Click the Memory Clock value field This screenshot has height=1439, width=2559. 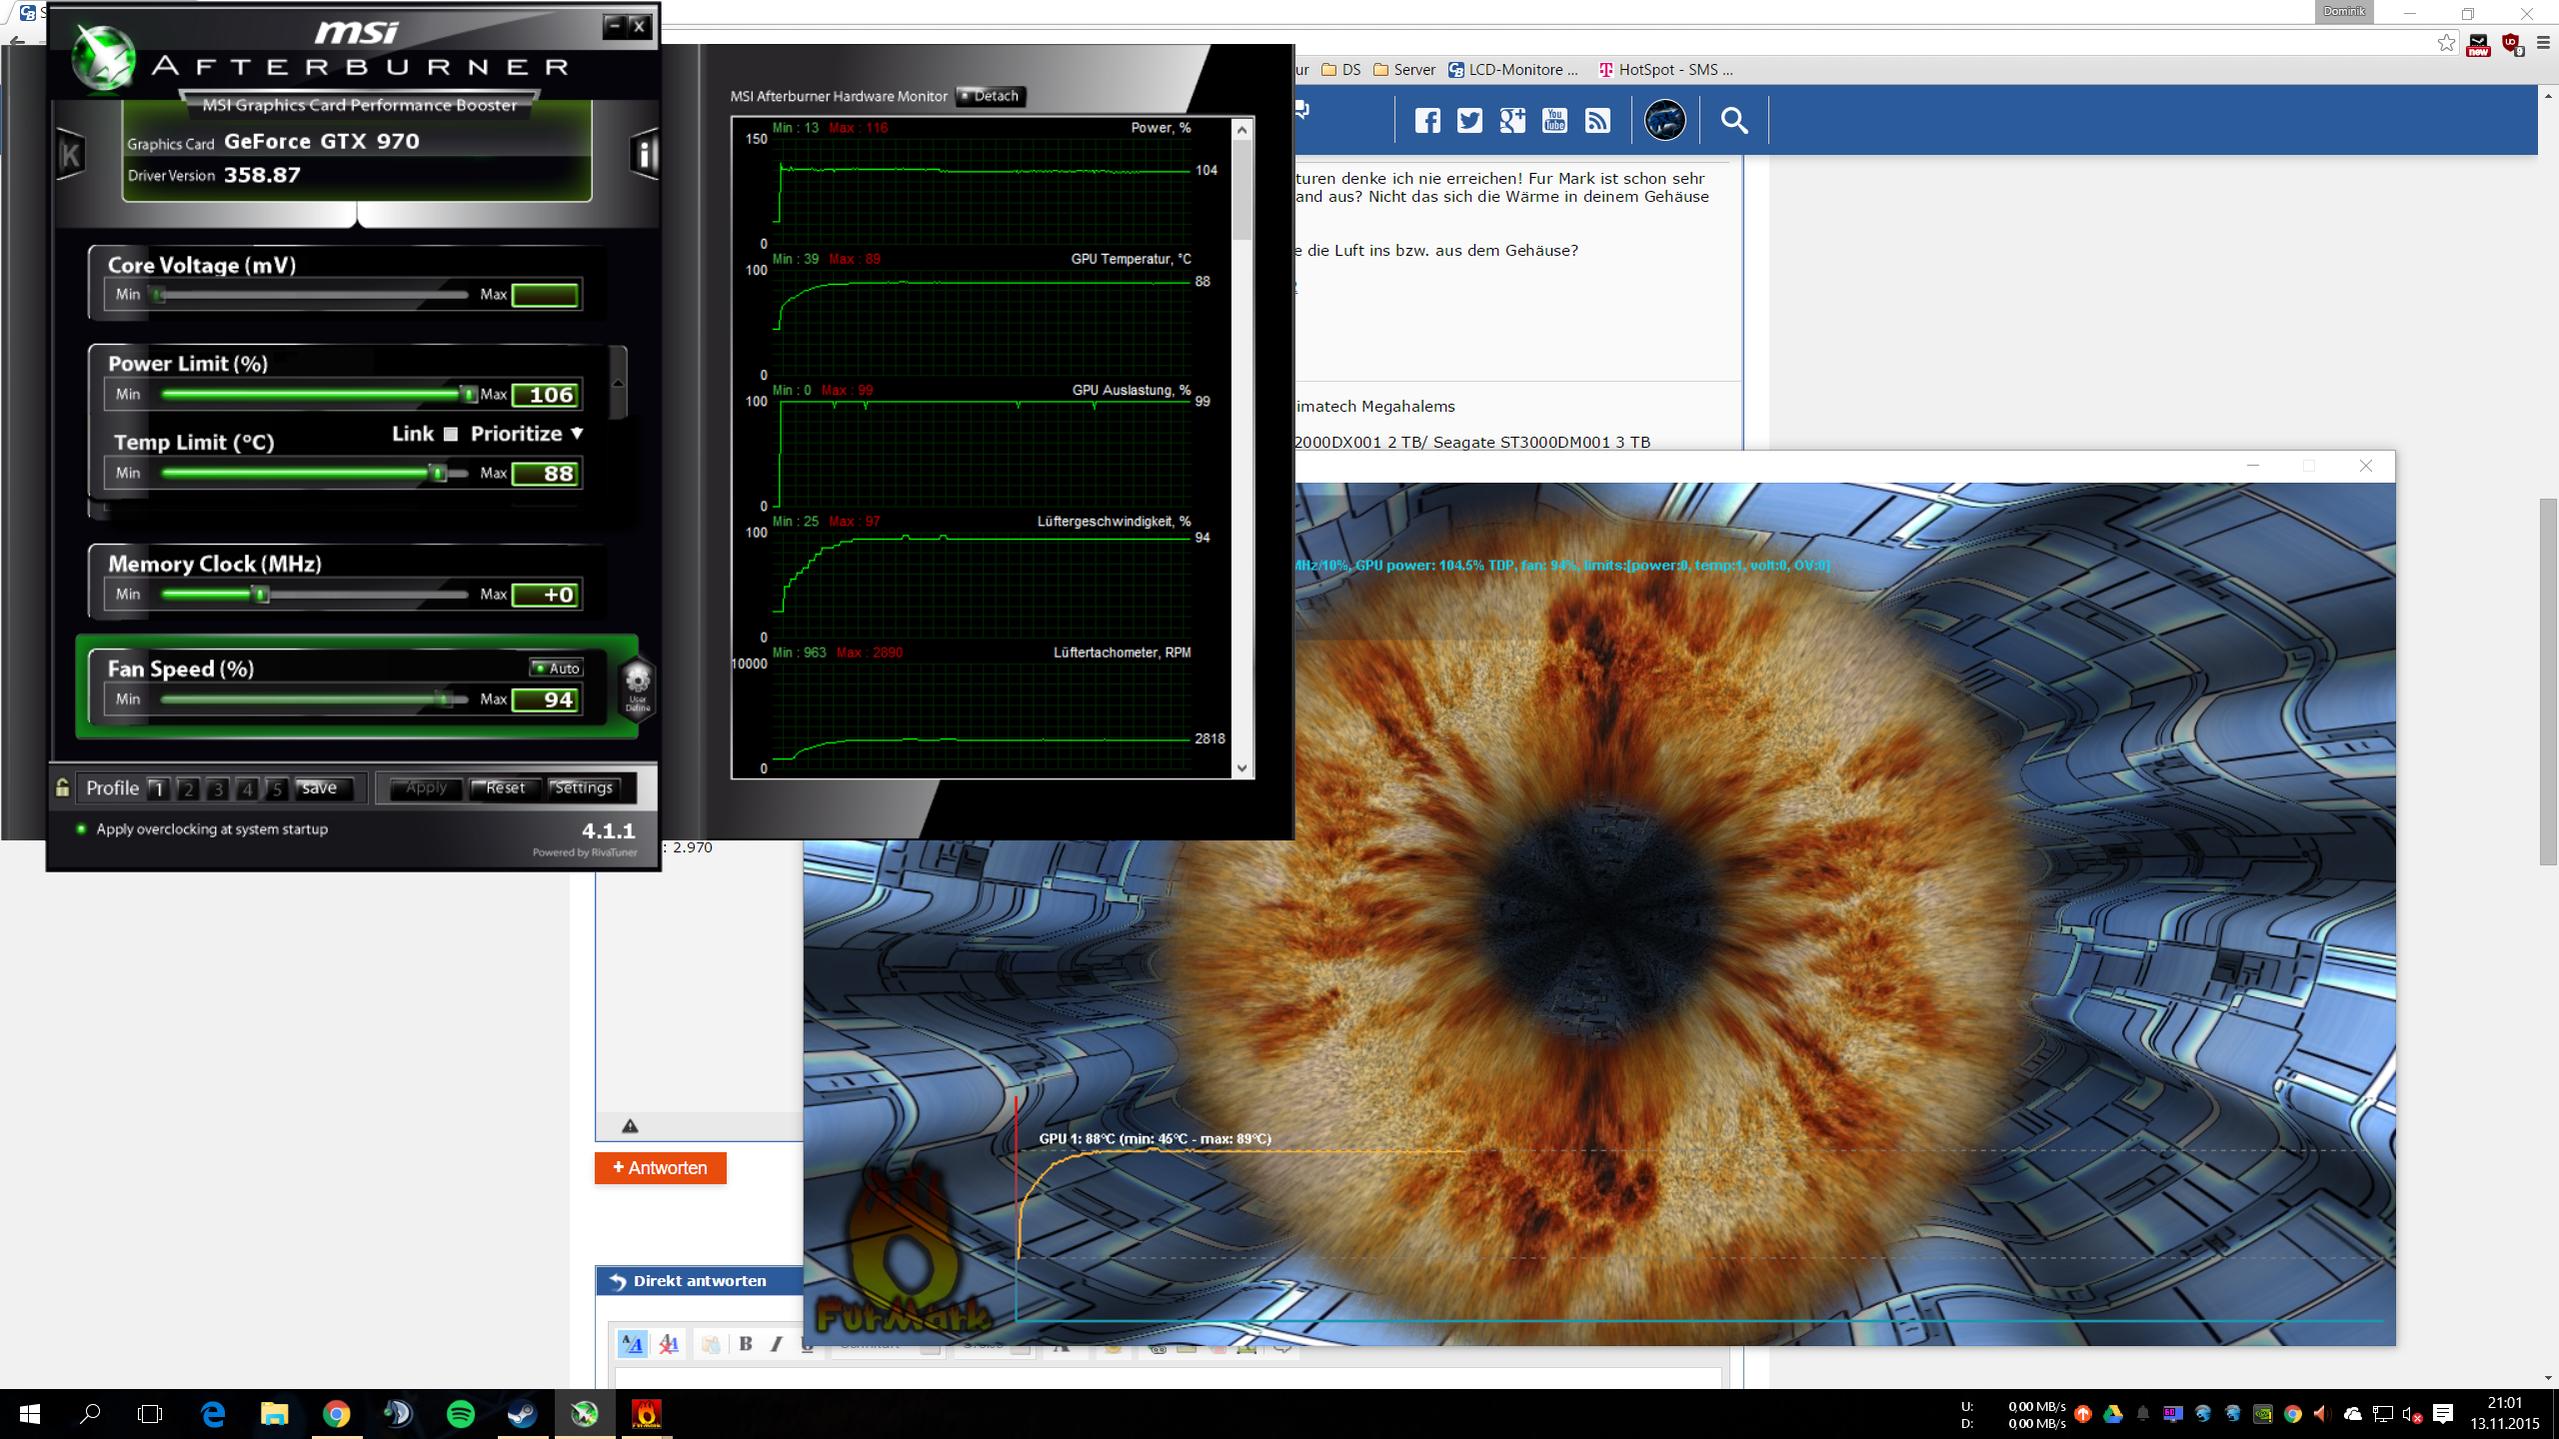546,595
